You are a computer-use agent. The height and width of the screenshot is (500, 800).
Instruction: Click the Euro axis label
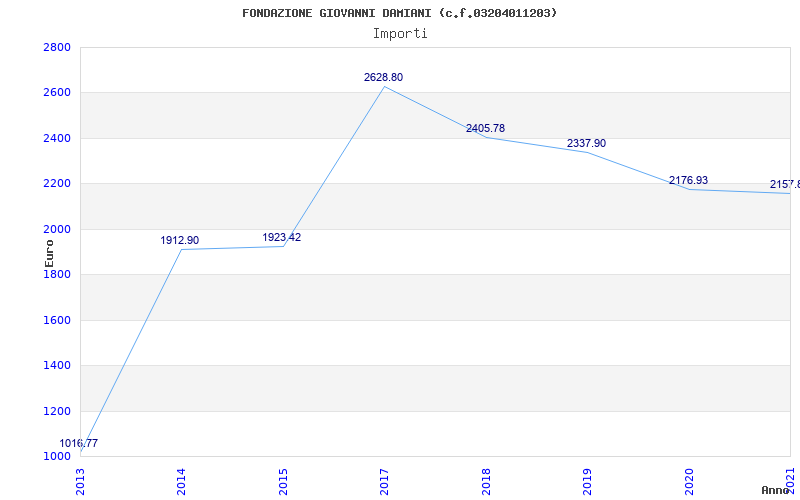49,254
